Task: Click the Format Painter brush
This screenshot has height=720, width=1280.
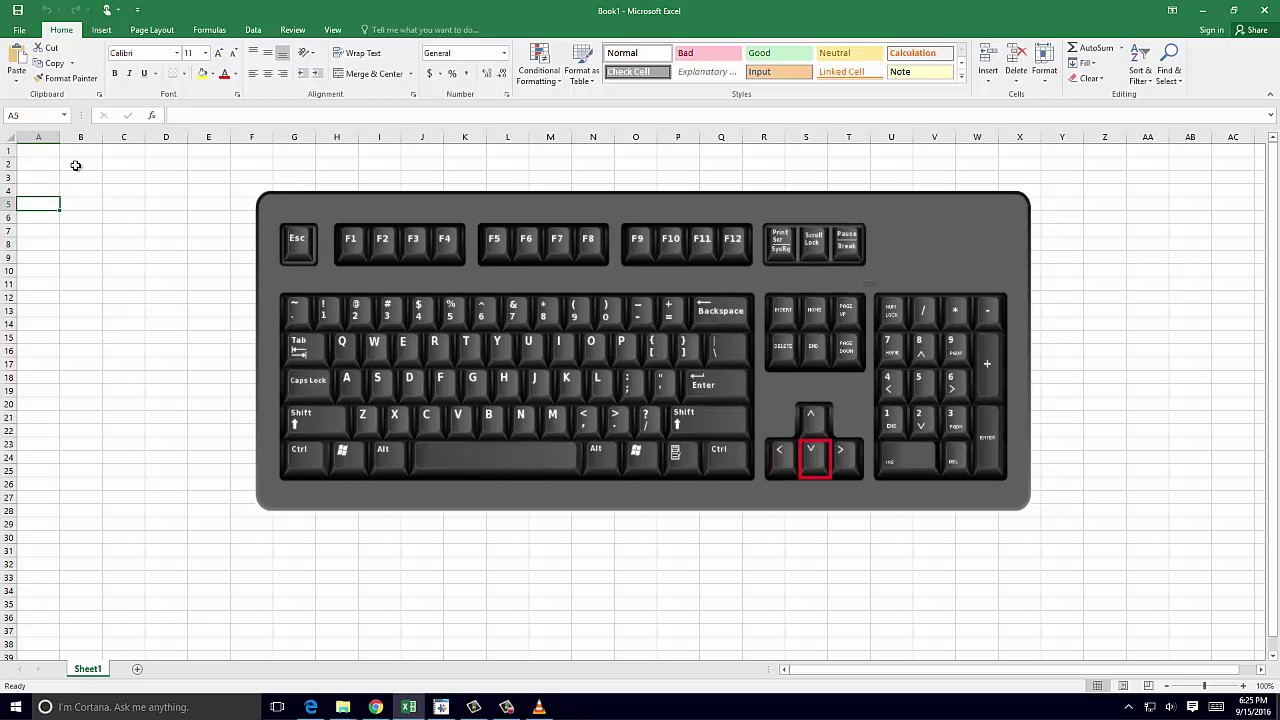Action: tap(65, 78)
